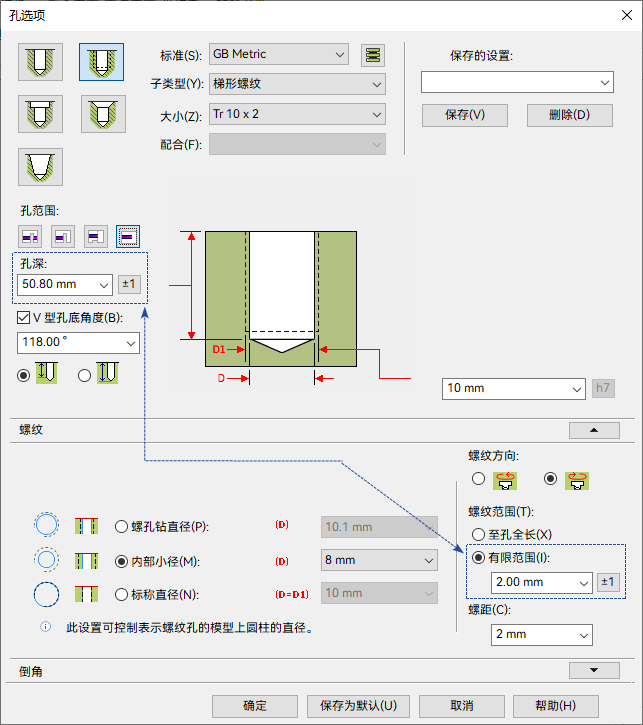643x725 pixels.
Task: Click the standards list icon beside GB Metric
Action: (x=373, y=55)
